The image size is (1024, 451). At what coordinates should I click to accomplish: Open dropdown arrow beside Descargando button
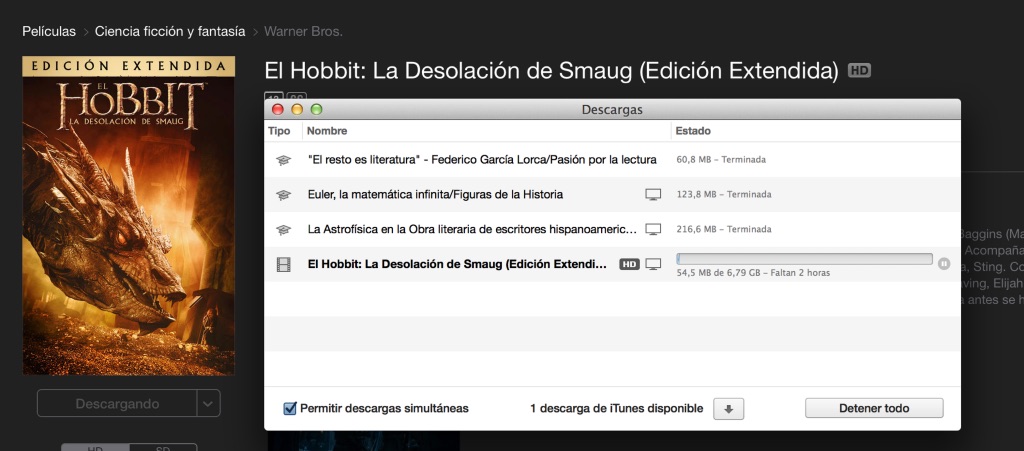[x=208, y=403]
